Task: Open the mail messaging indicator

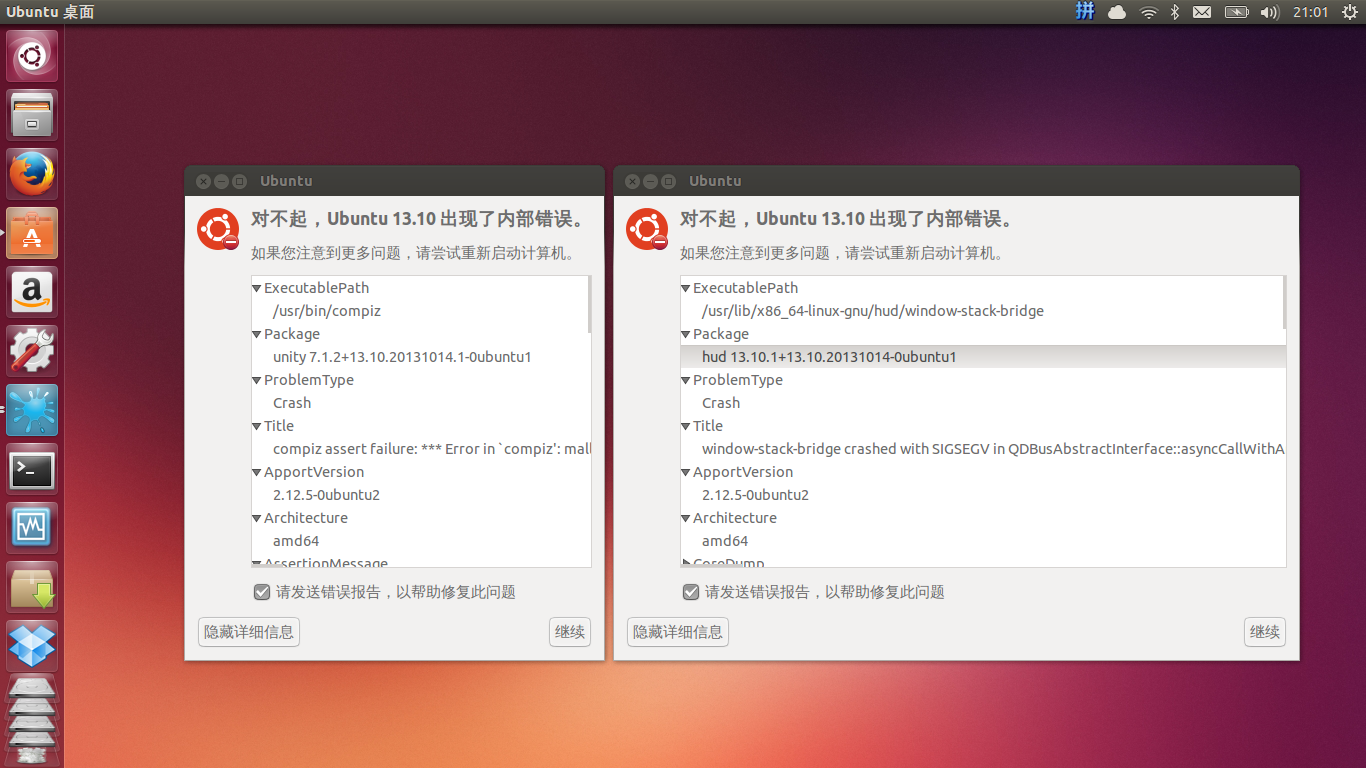Action: [x=1202, y=12]
